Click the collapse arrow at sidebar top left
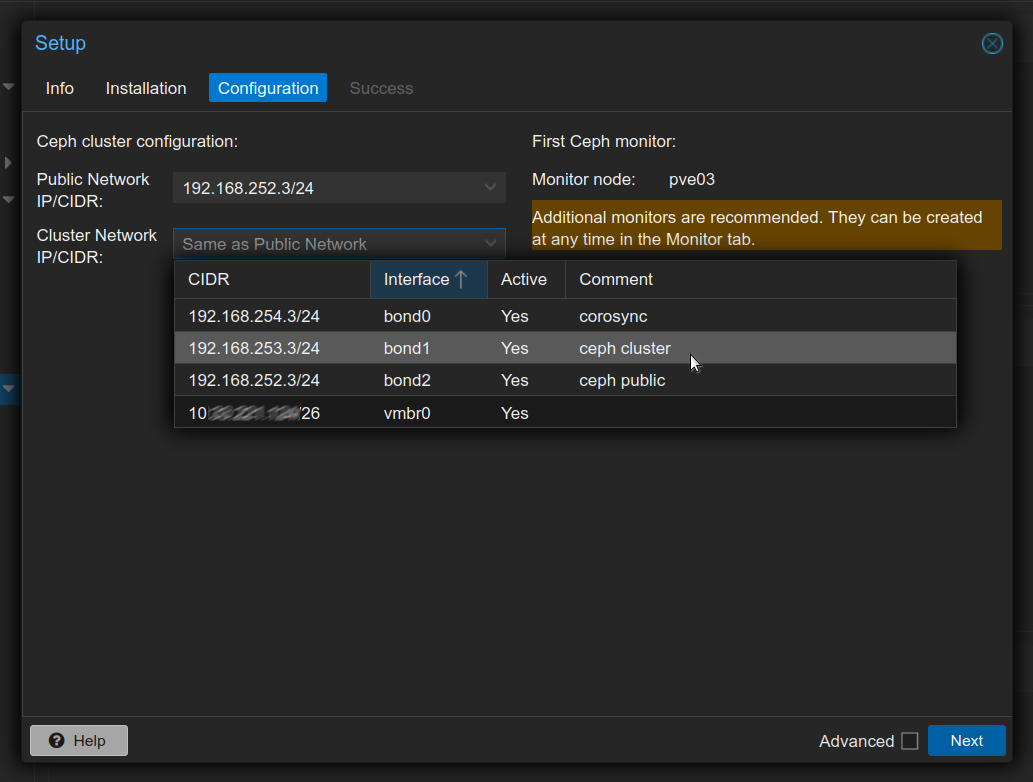The height and width of the screenshot is (782, 1033). [8, 86]
